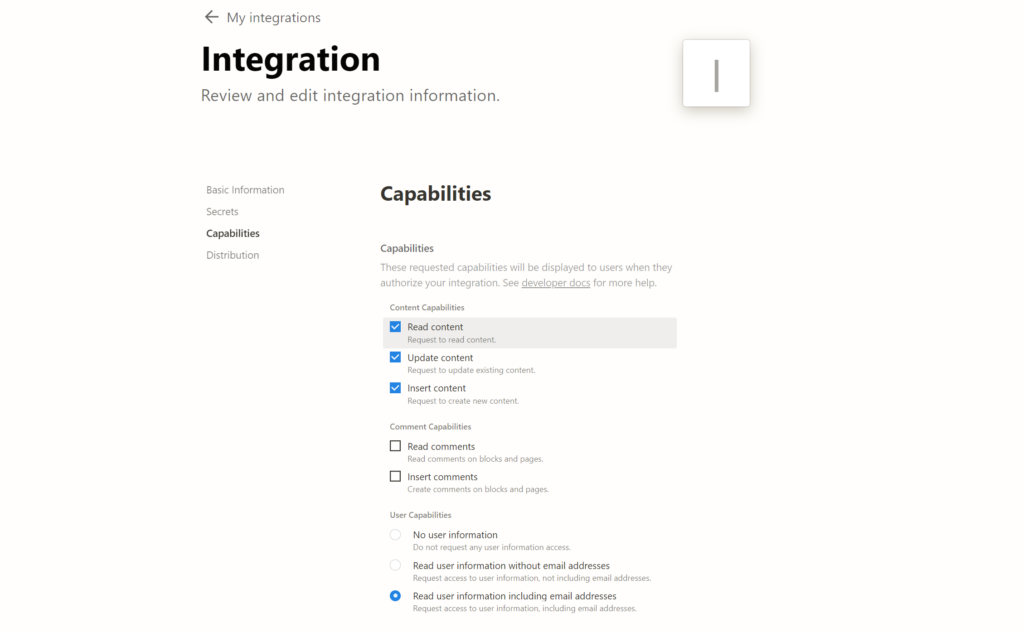This screenshot has width=1024, height=632.
Task: Enable the Insert comments checkbox
Action: point(395,477)
